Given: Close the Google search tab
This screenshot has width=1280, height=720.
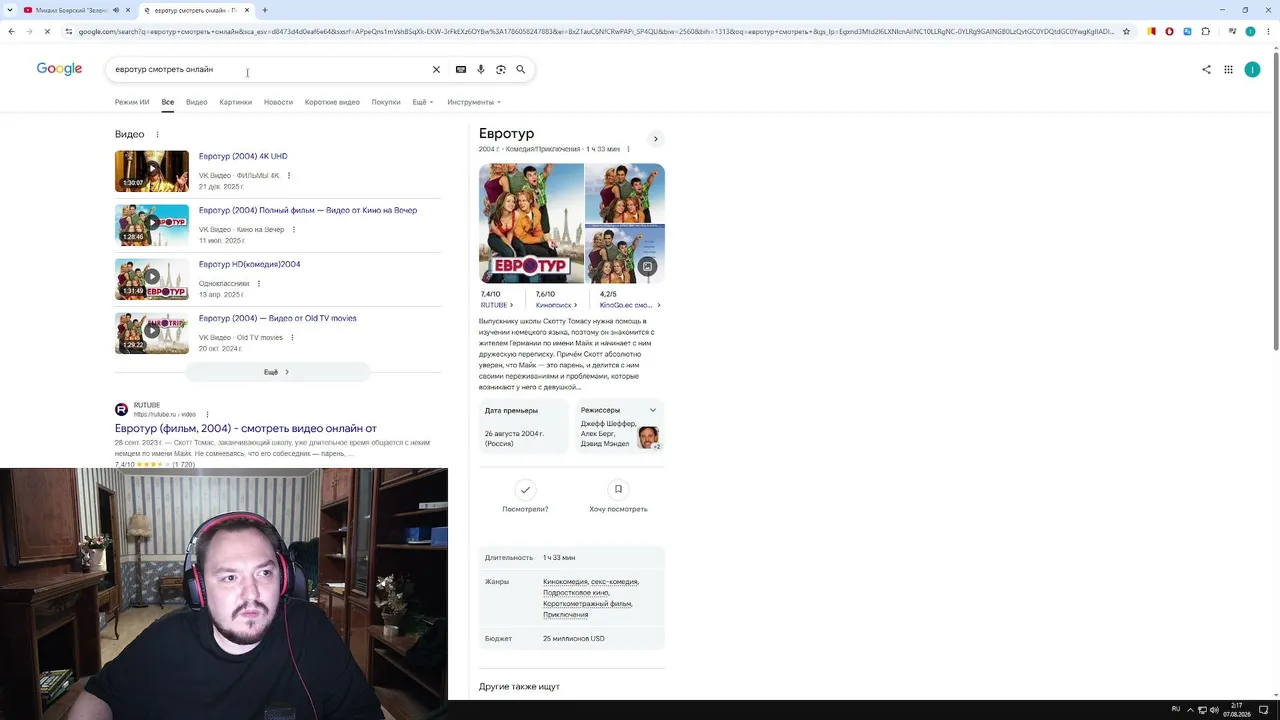Looking at the screenshot, I should coord(247,10).
